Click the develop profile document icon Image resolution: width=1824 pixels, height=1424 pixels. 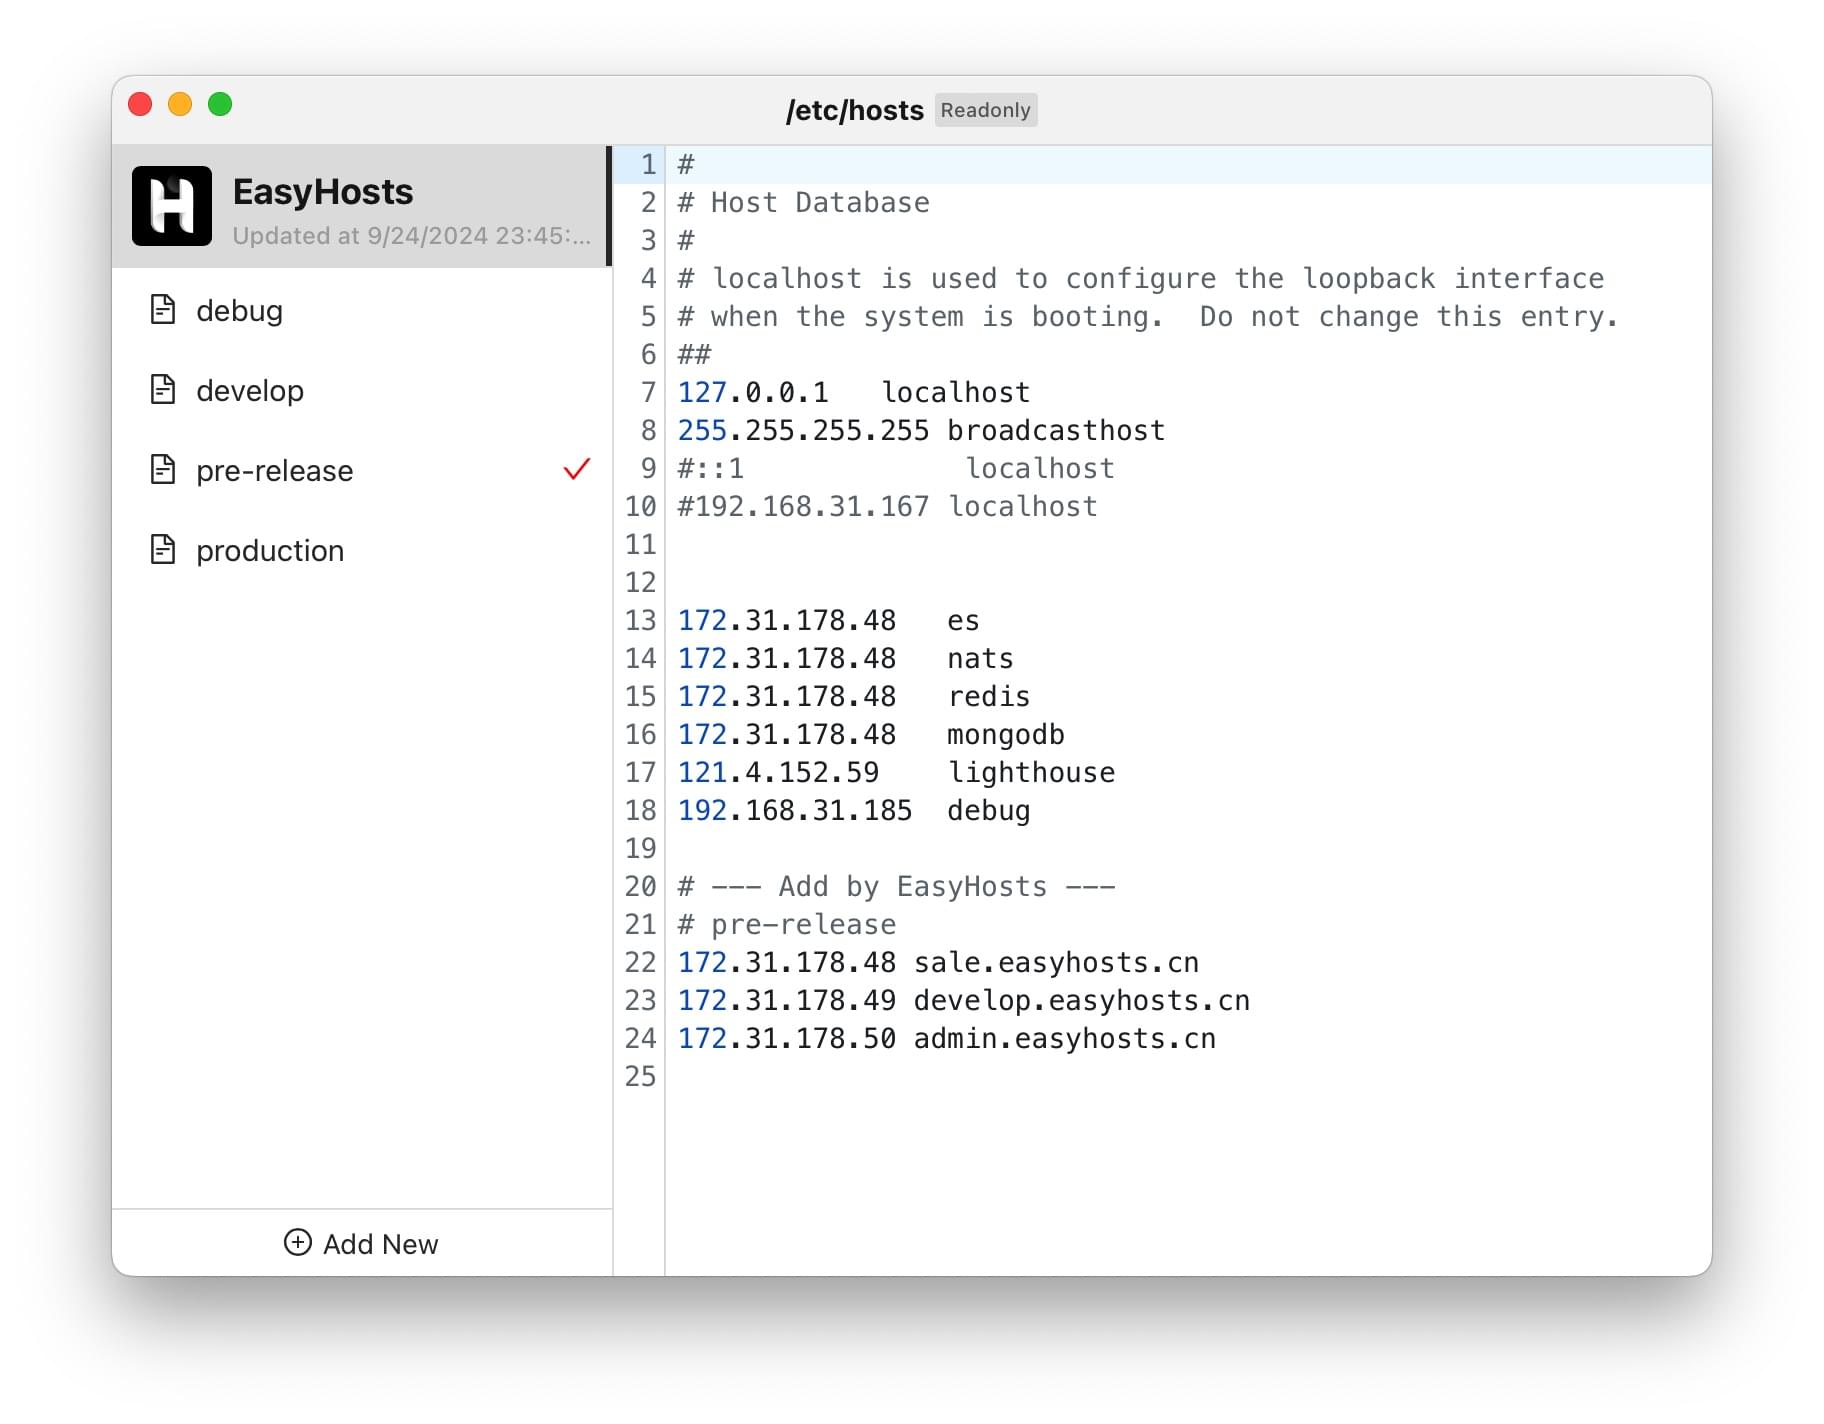[x=163, y=390]
